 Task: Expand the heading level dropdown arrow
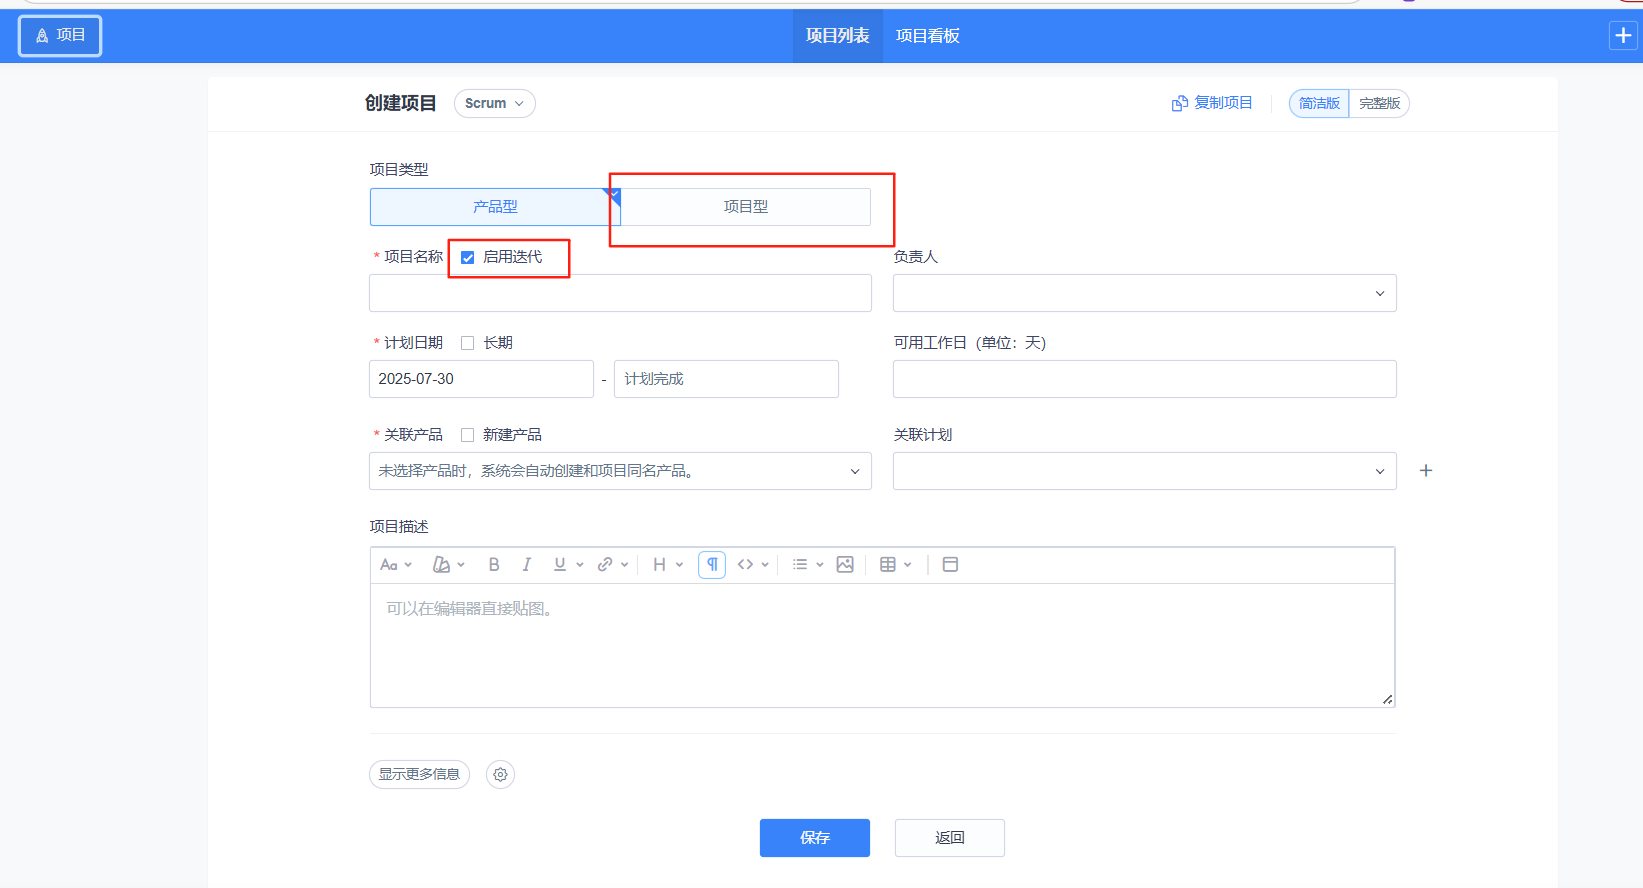680,565
